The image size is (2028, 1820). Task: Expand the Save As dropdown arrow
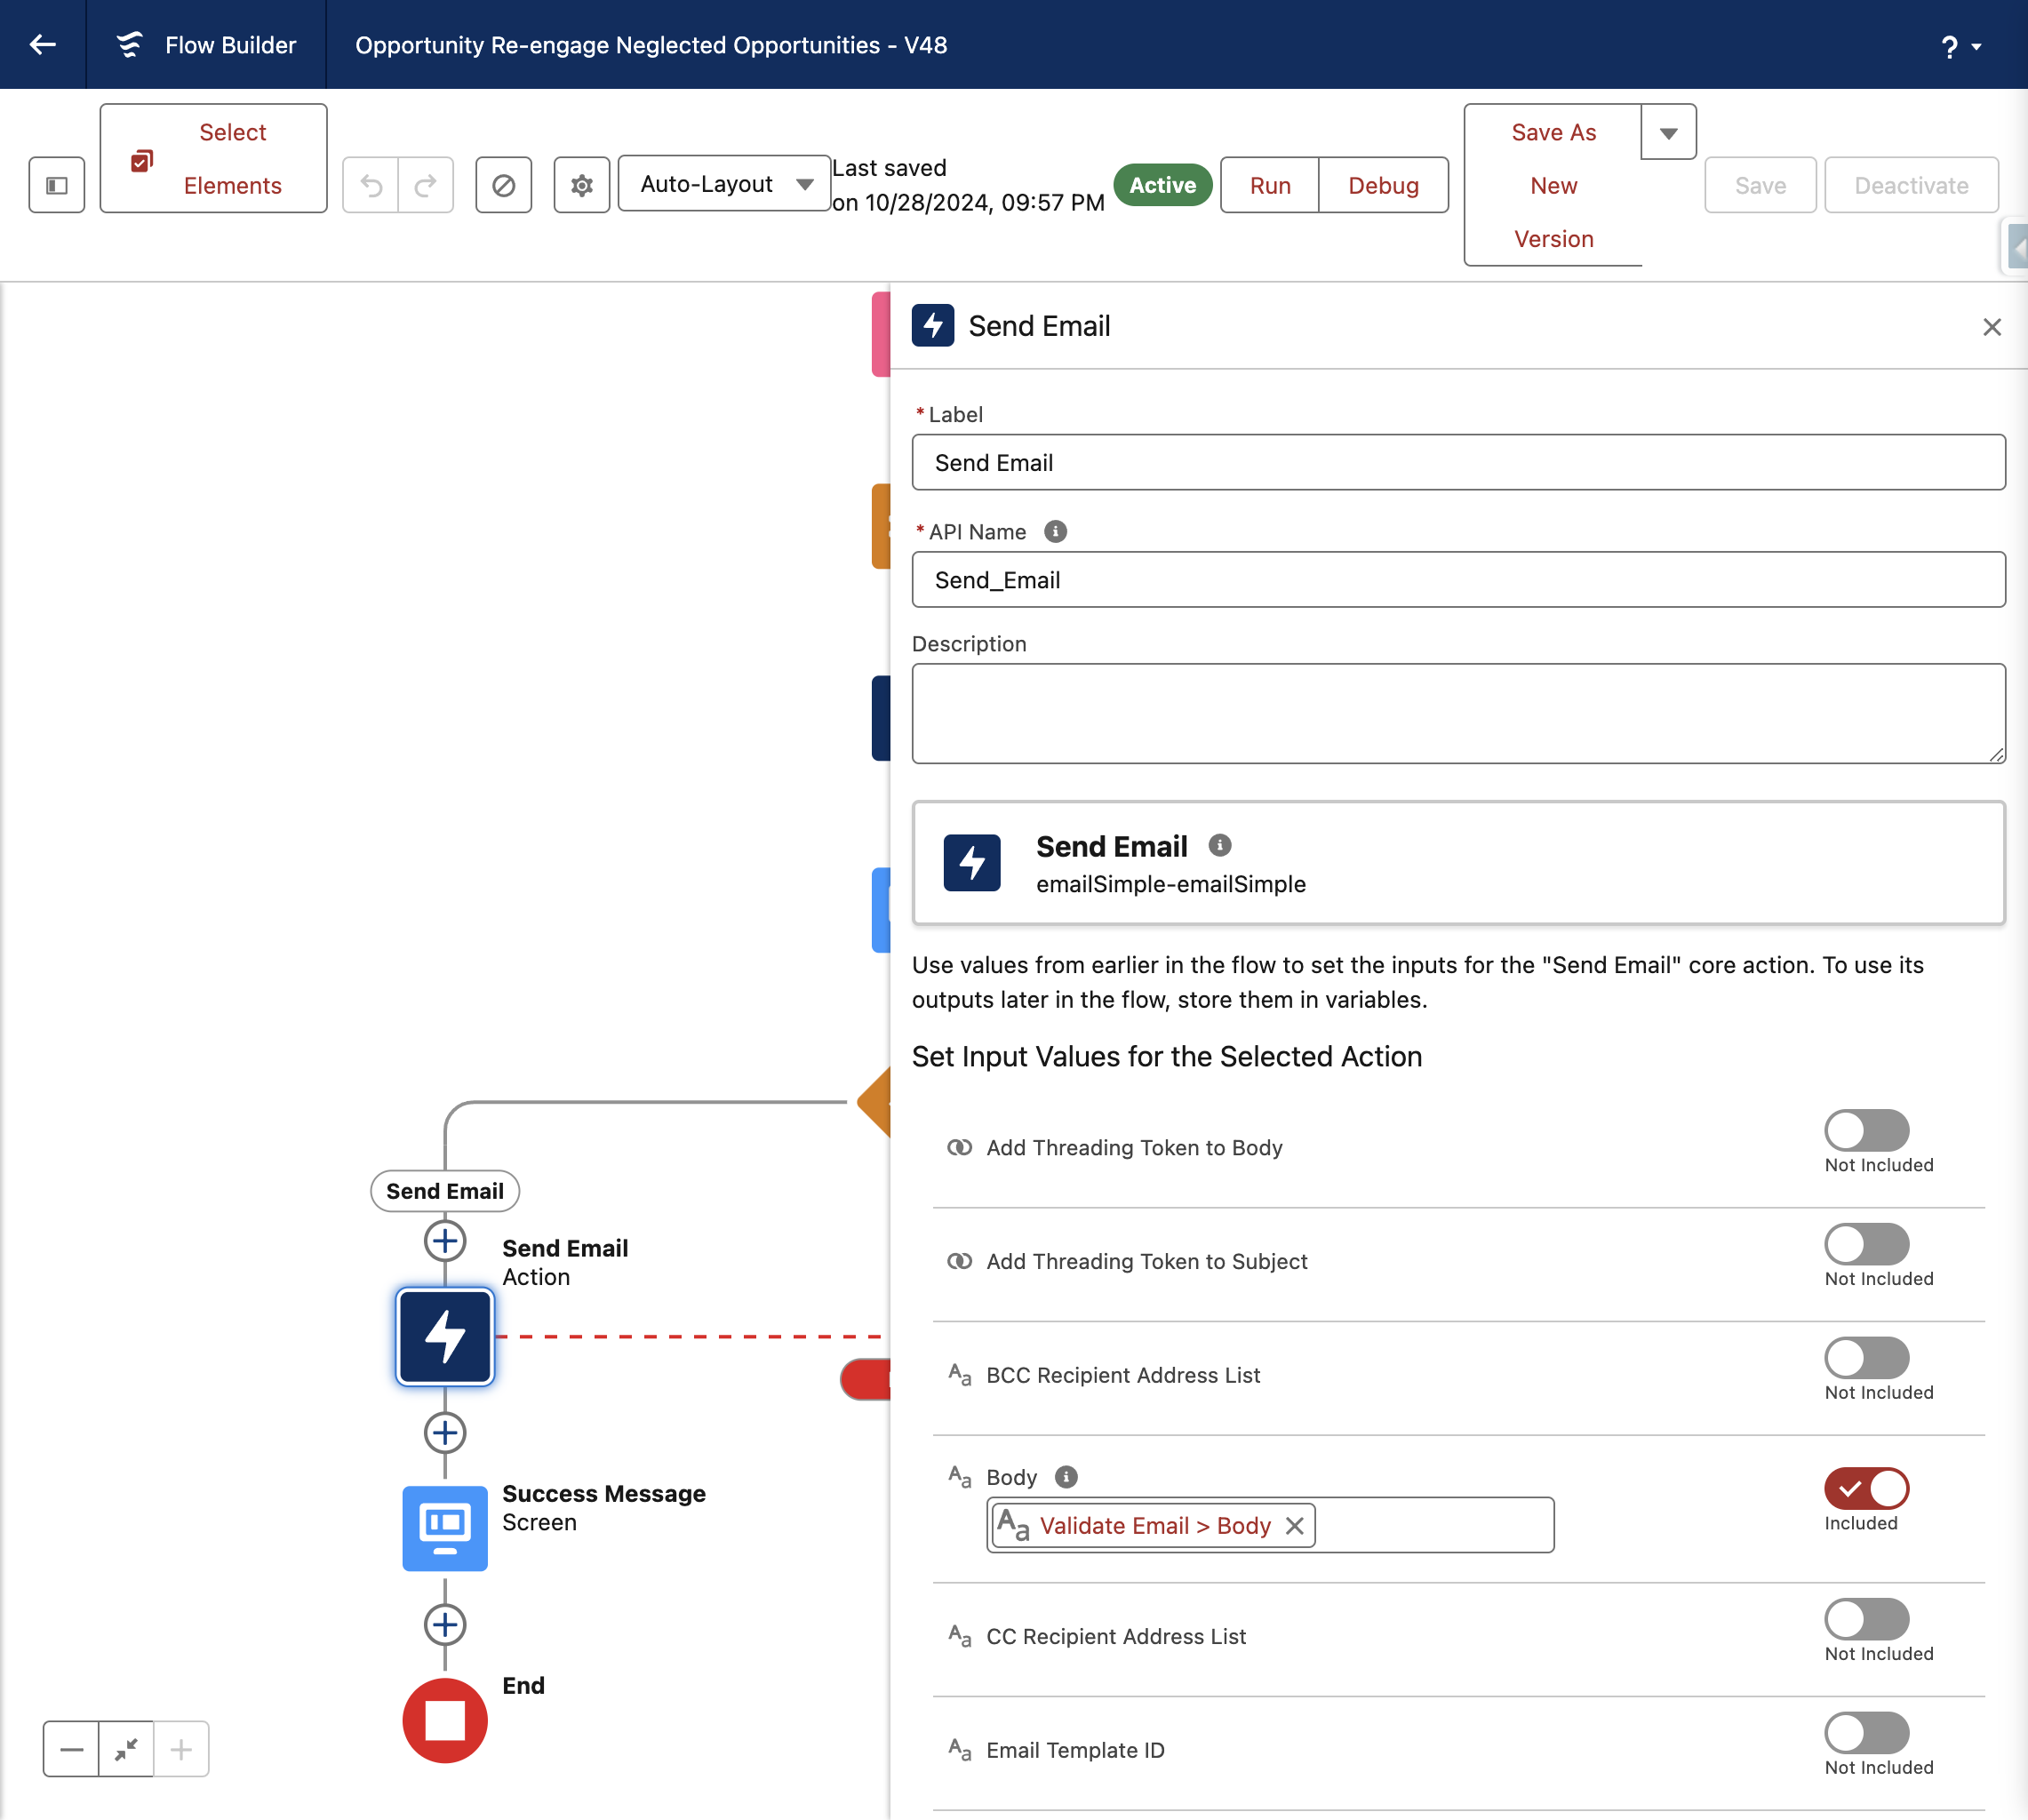(1668, 132)
